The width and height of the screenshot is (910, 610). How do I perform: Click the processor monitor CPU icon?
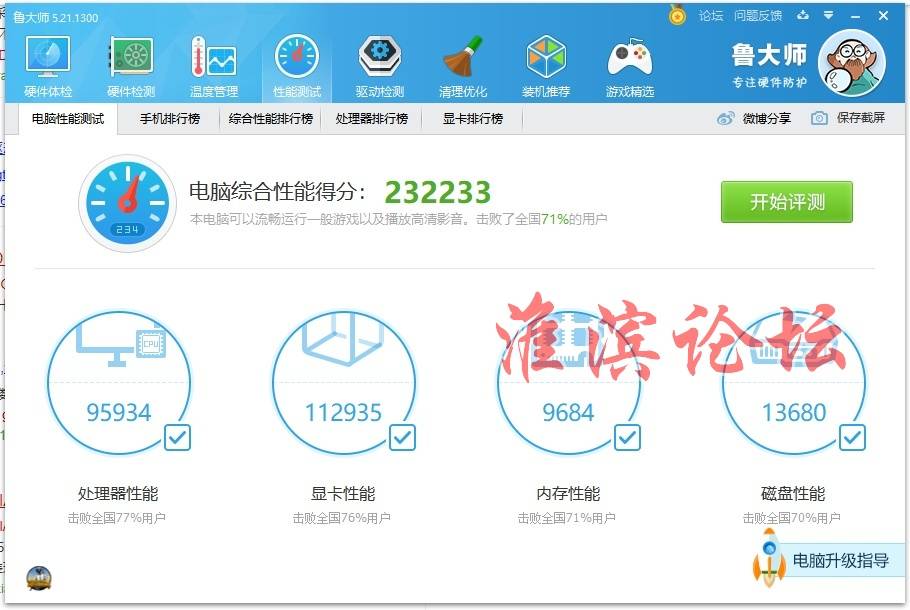(121, 342)
